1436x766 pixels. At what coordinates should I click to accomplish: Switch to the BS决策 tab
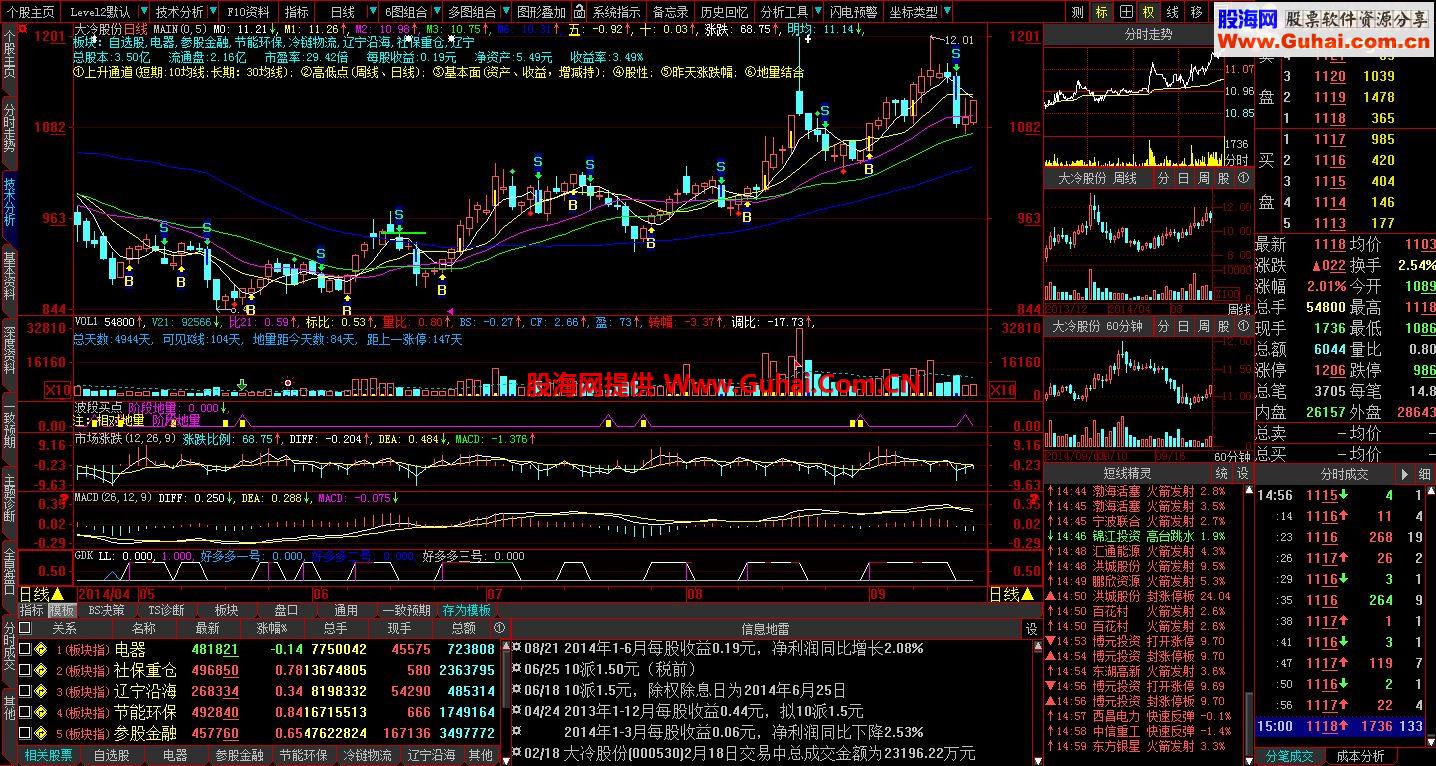107,610
